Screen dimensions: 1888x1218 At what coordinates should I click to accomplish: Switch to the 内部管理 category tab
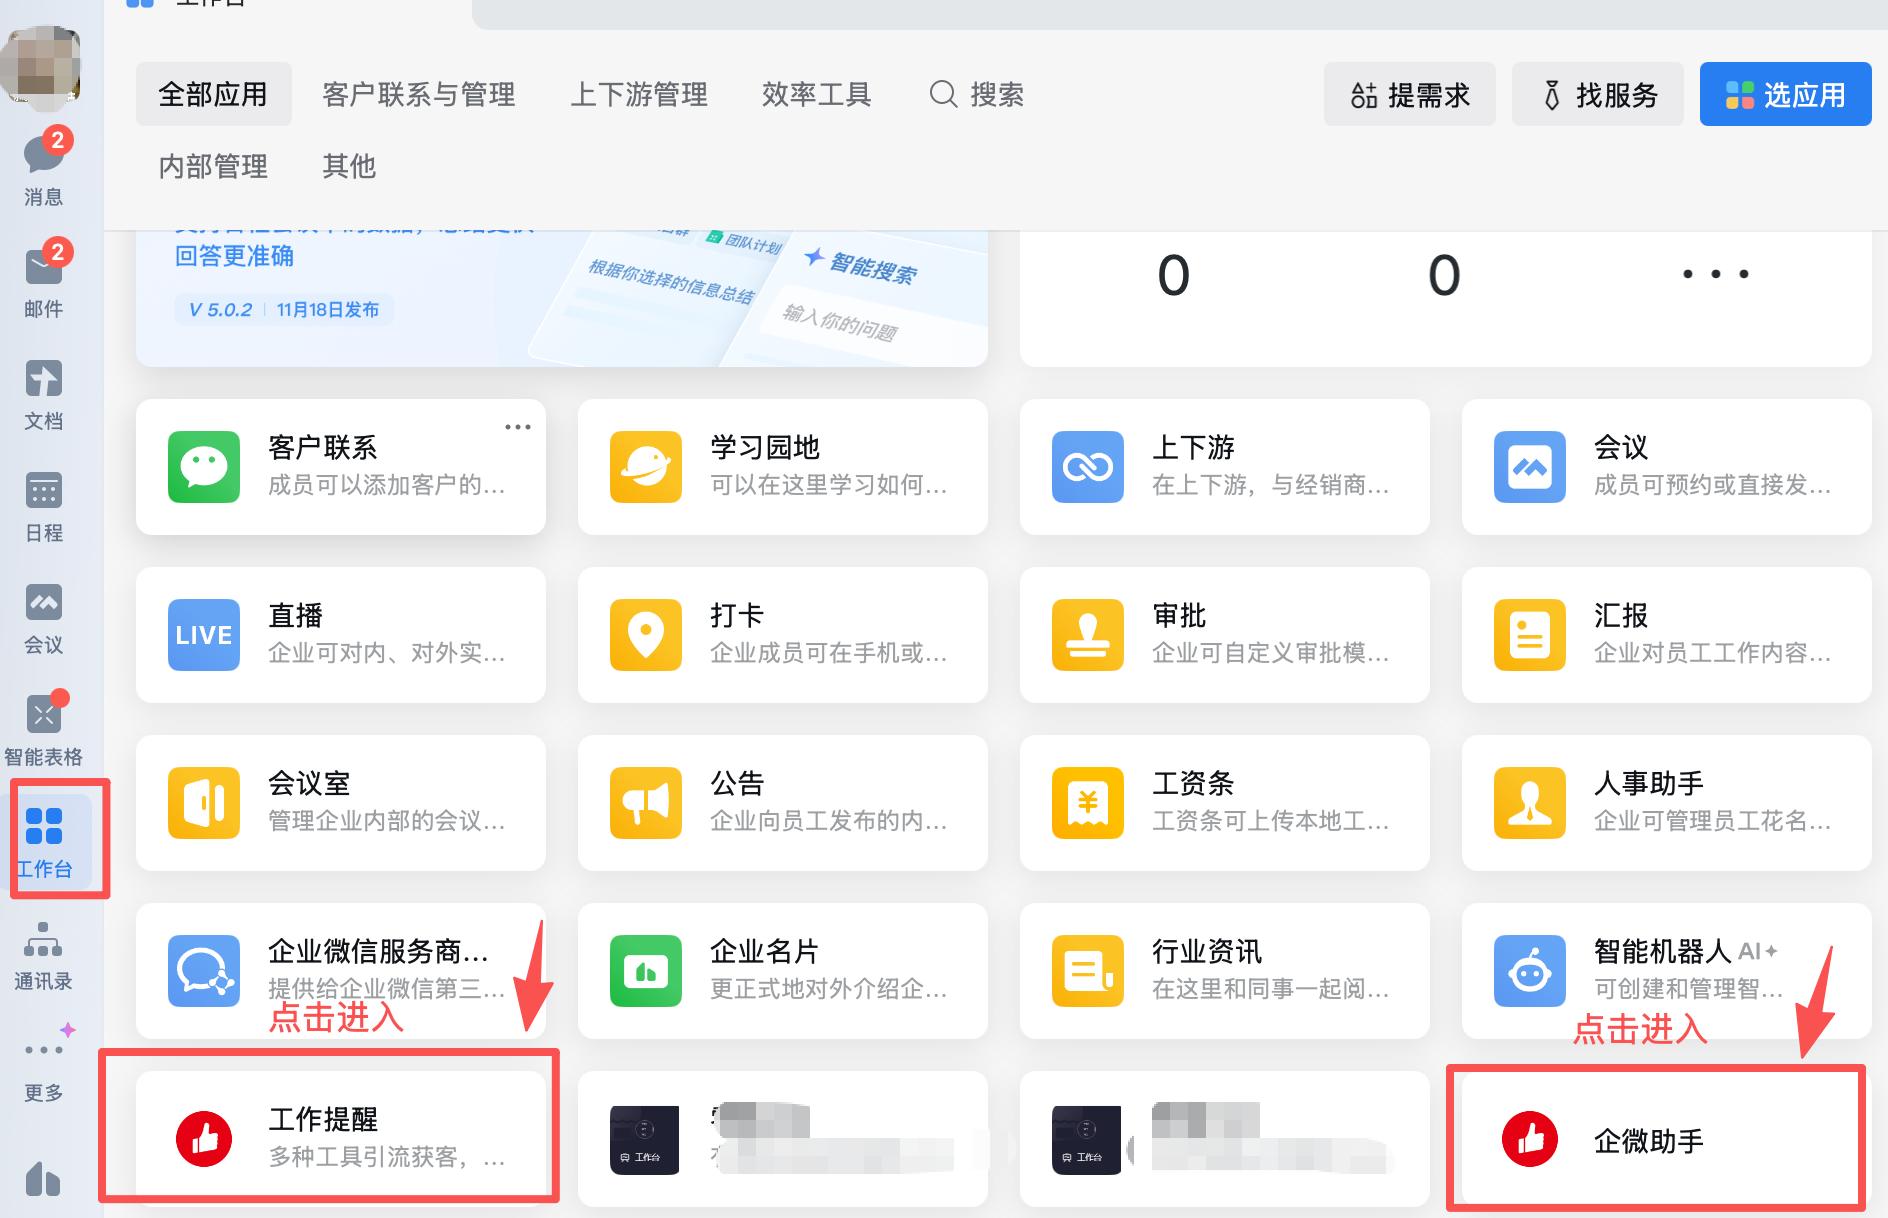coord(213,166)
